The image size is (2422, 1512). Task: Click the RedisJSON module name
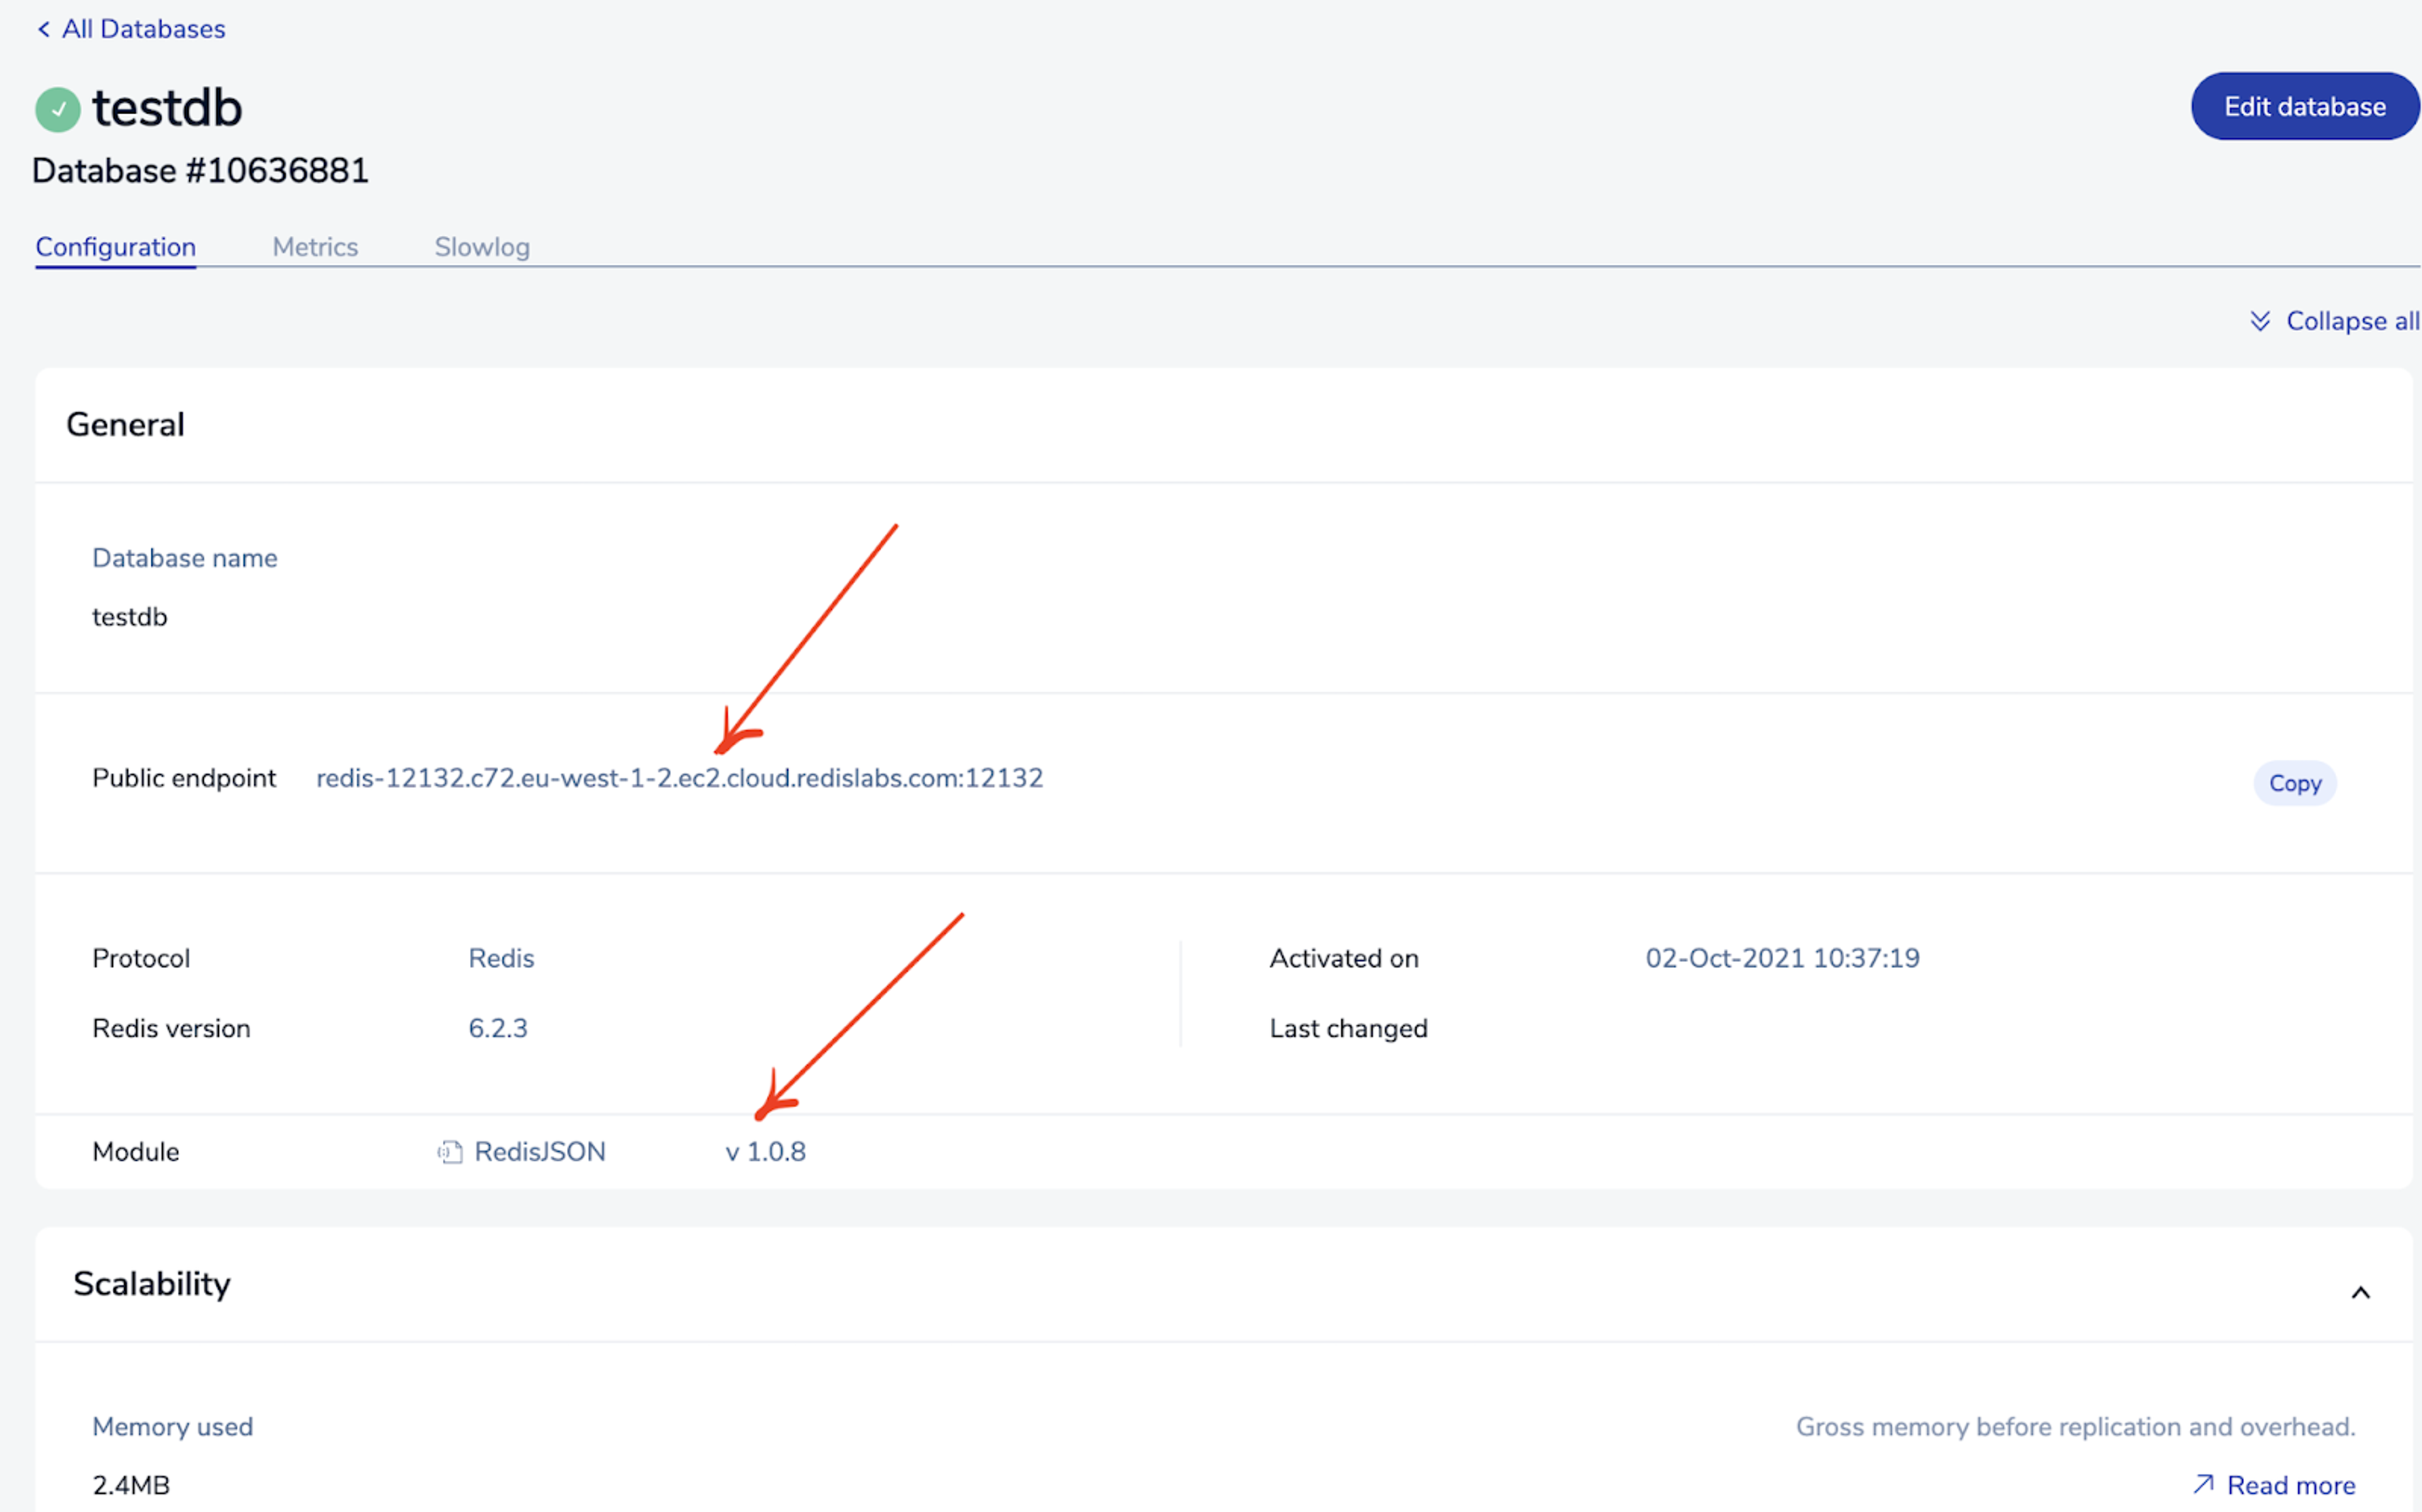click(539, 1152)
